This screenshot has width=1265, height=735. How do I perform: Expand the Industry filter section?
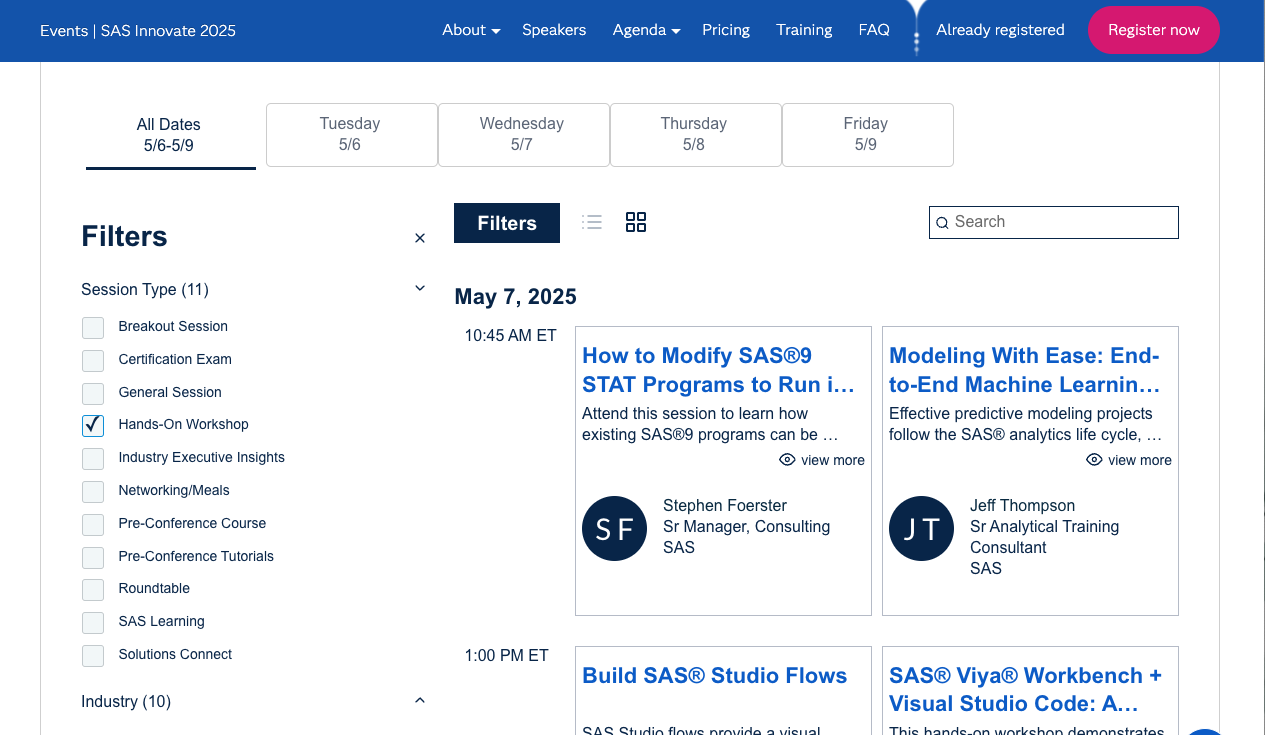coord(420,701)
